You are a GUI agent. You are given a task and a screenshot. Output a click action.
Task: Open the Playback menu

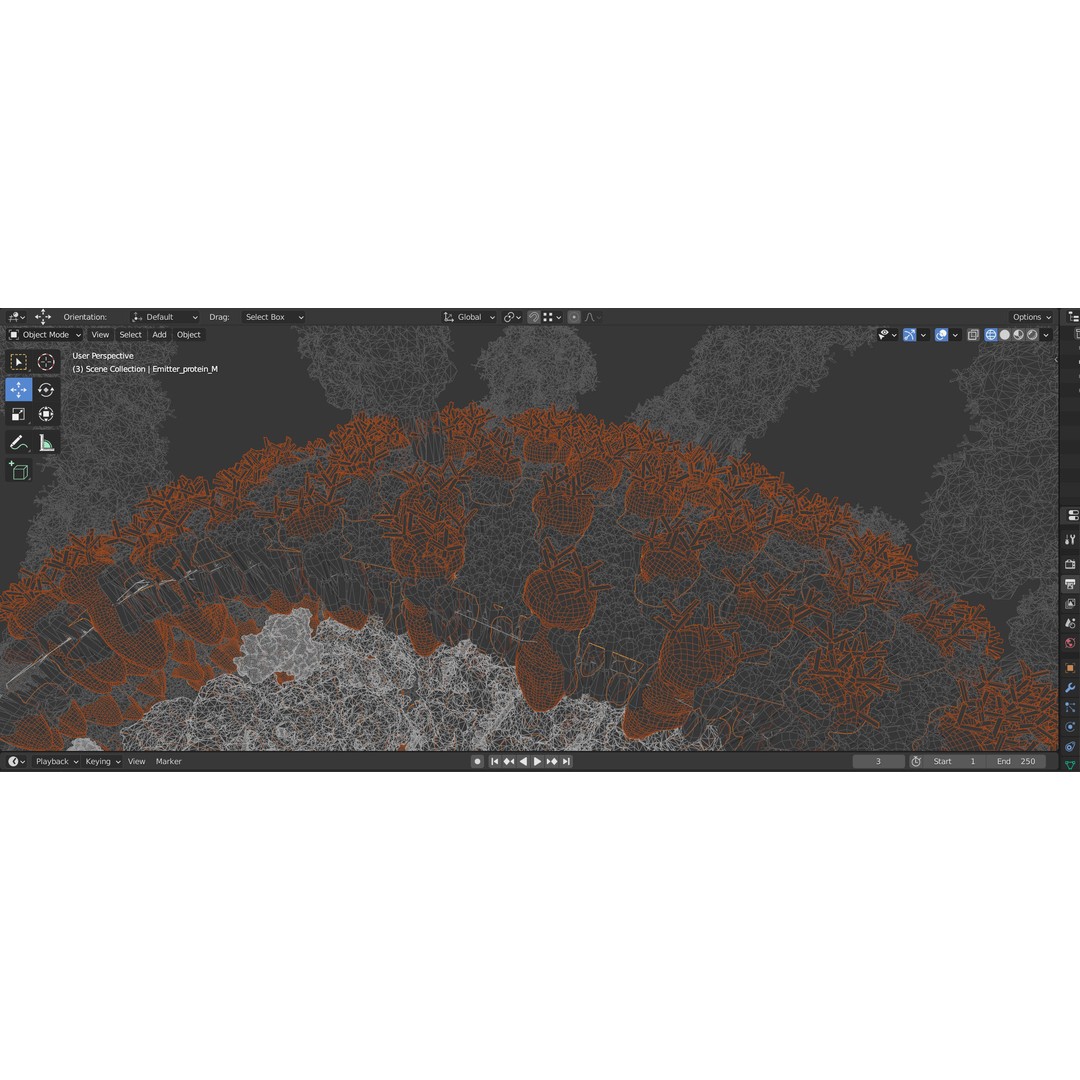point(56,761)
